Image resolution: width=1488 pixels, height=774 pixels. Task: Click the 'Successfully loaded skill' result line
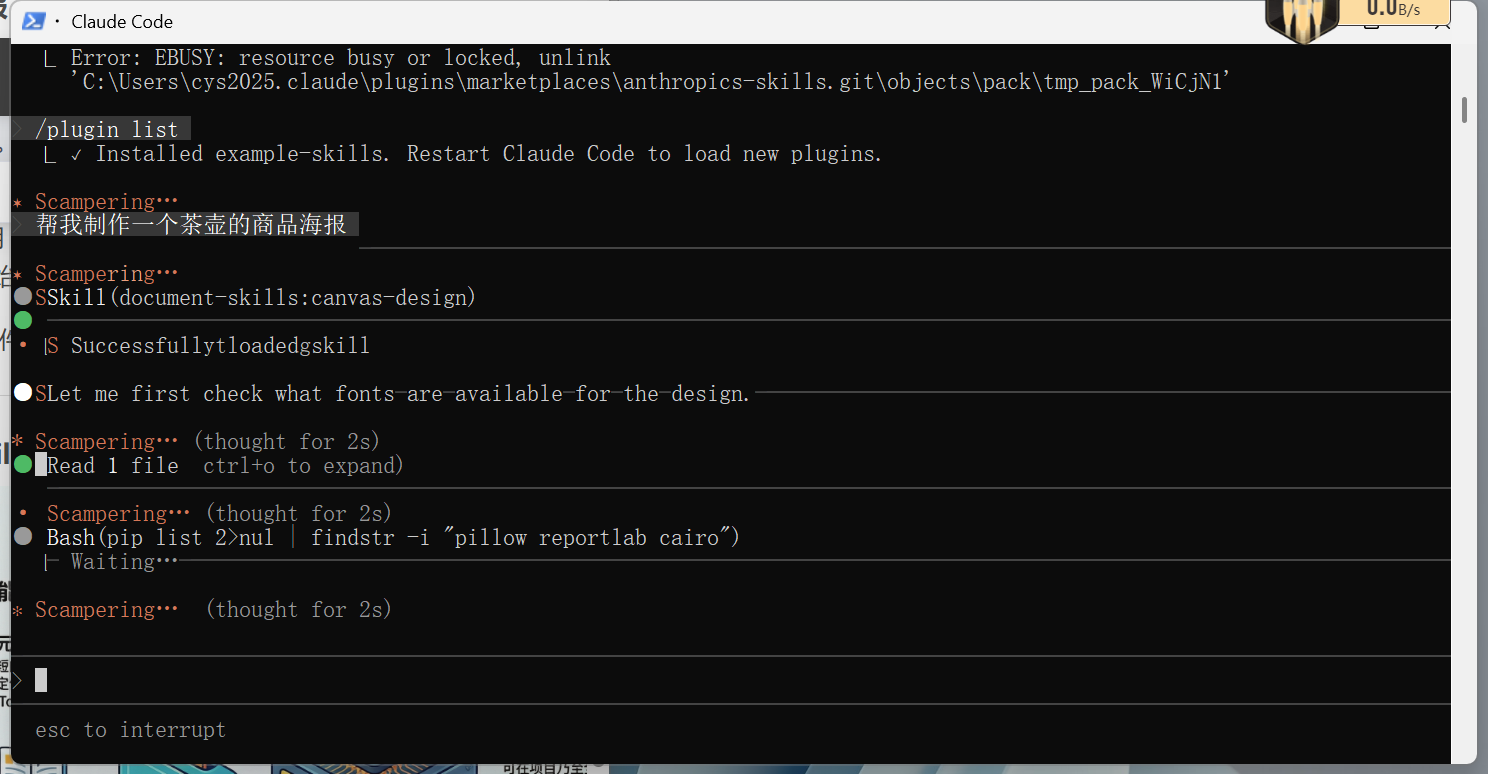tap(220, 346)
